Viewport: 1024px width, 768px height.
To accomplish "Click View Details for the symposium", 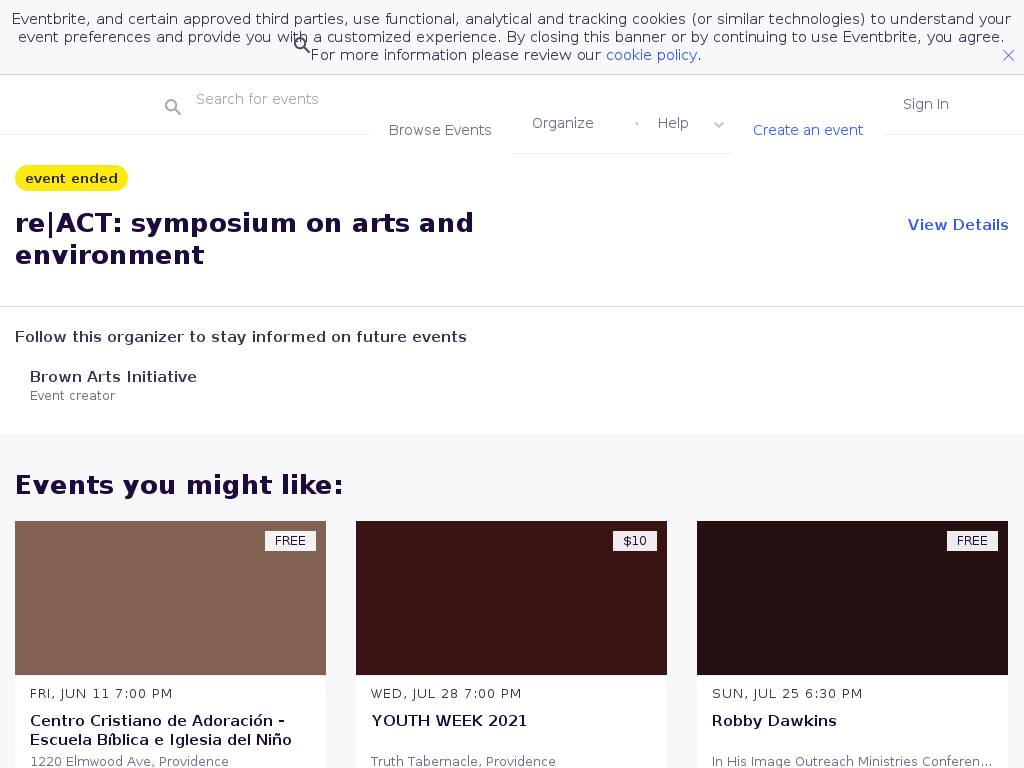I will pyautogui.click(x=957, y=225).
